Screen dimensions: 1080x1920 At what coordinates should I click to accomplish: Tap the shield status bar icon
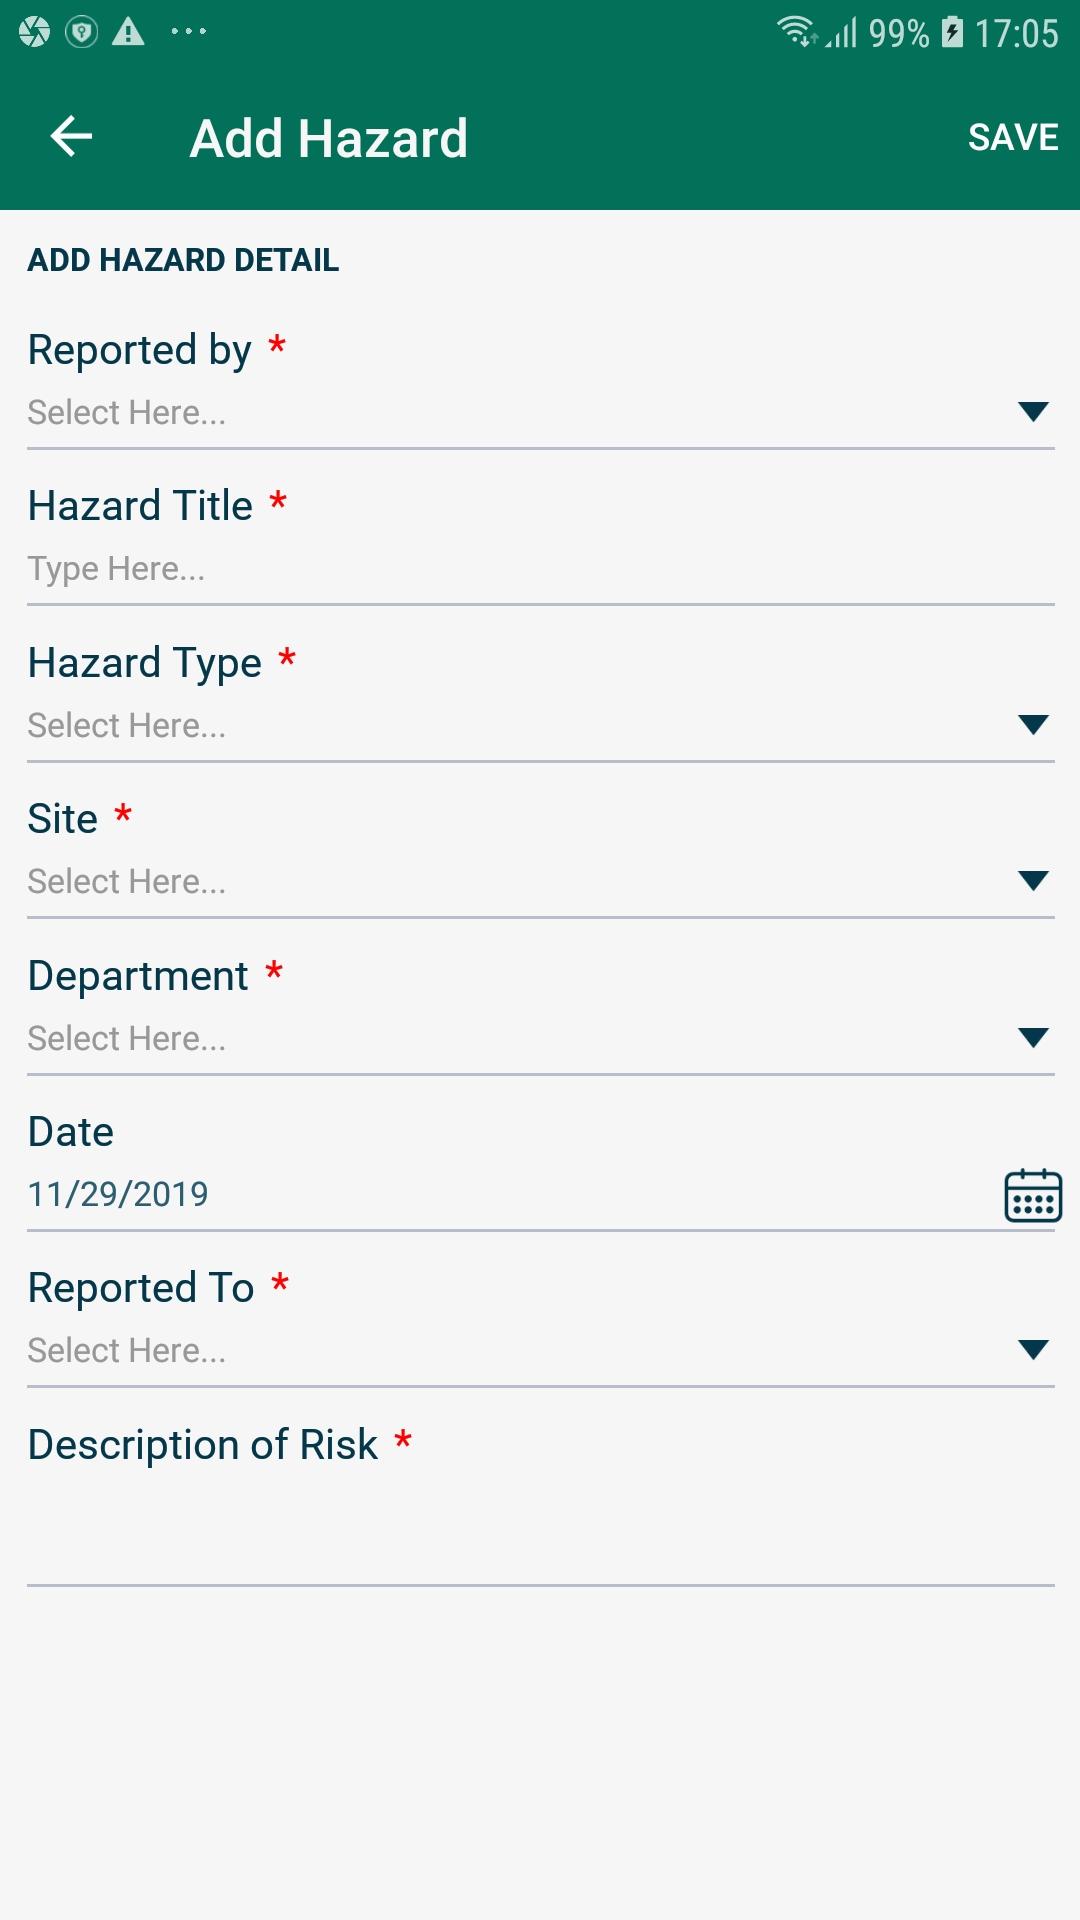point(81,32)
